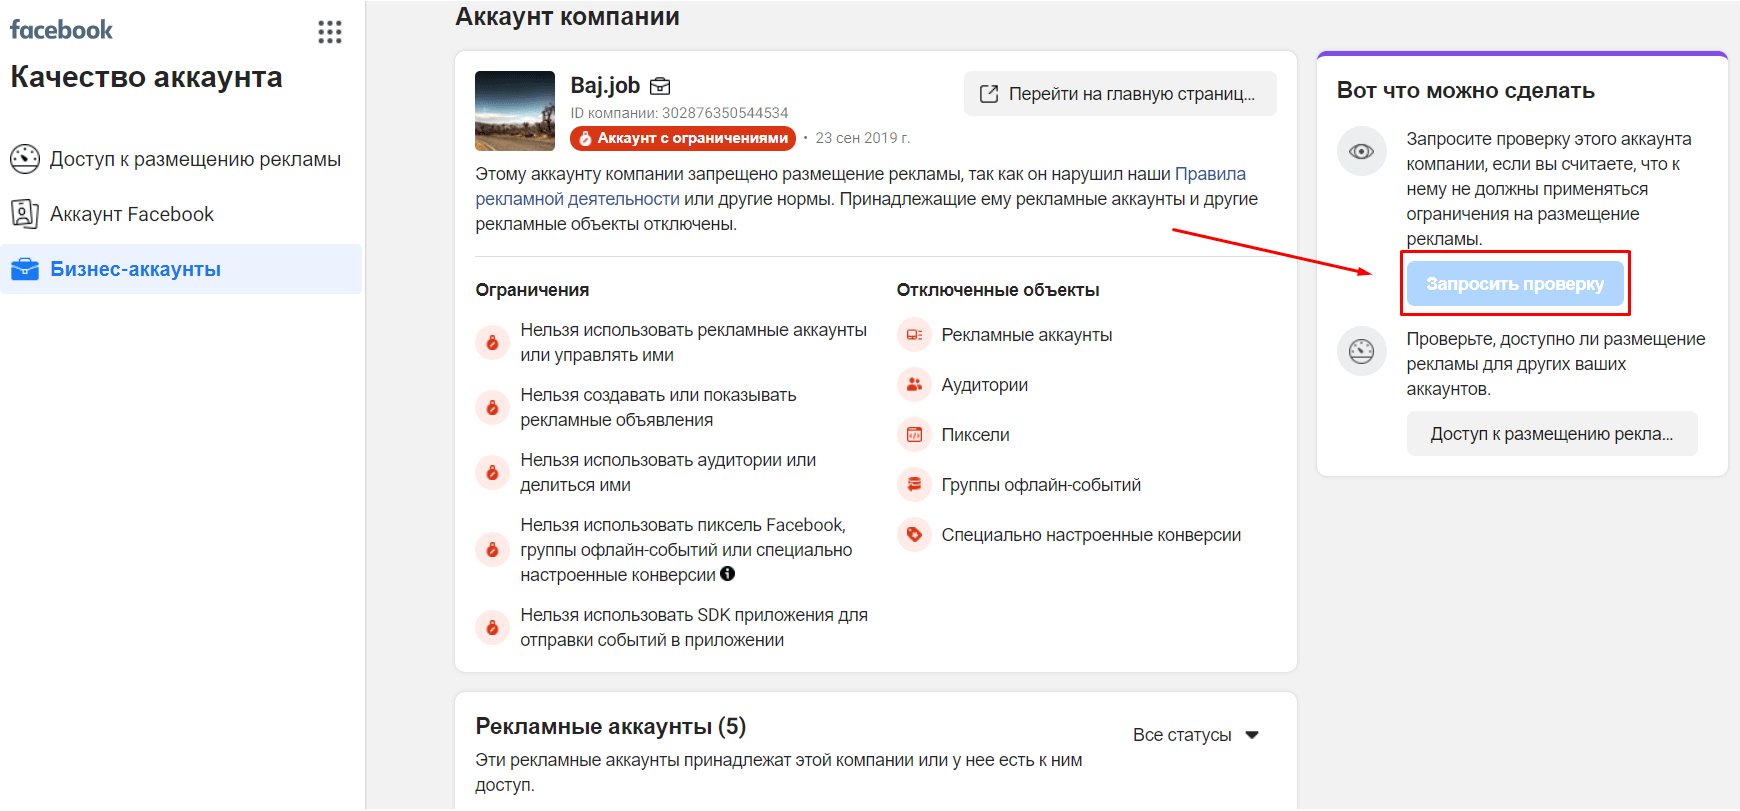The image size is (1740, 811).
Task: Click the Facebook logo
Action: click(61, 30)
